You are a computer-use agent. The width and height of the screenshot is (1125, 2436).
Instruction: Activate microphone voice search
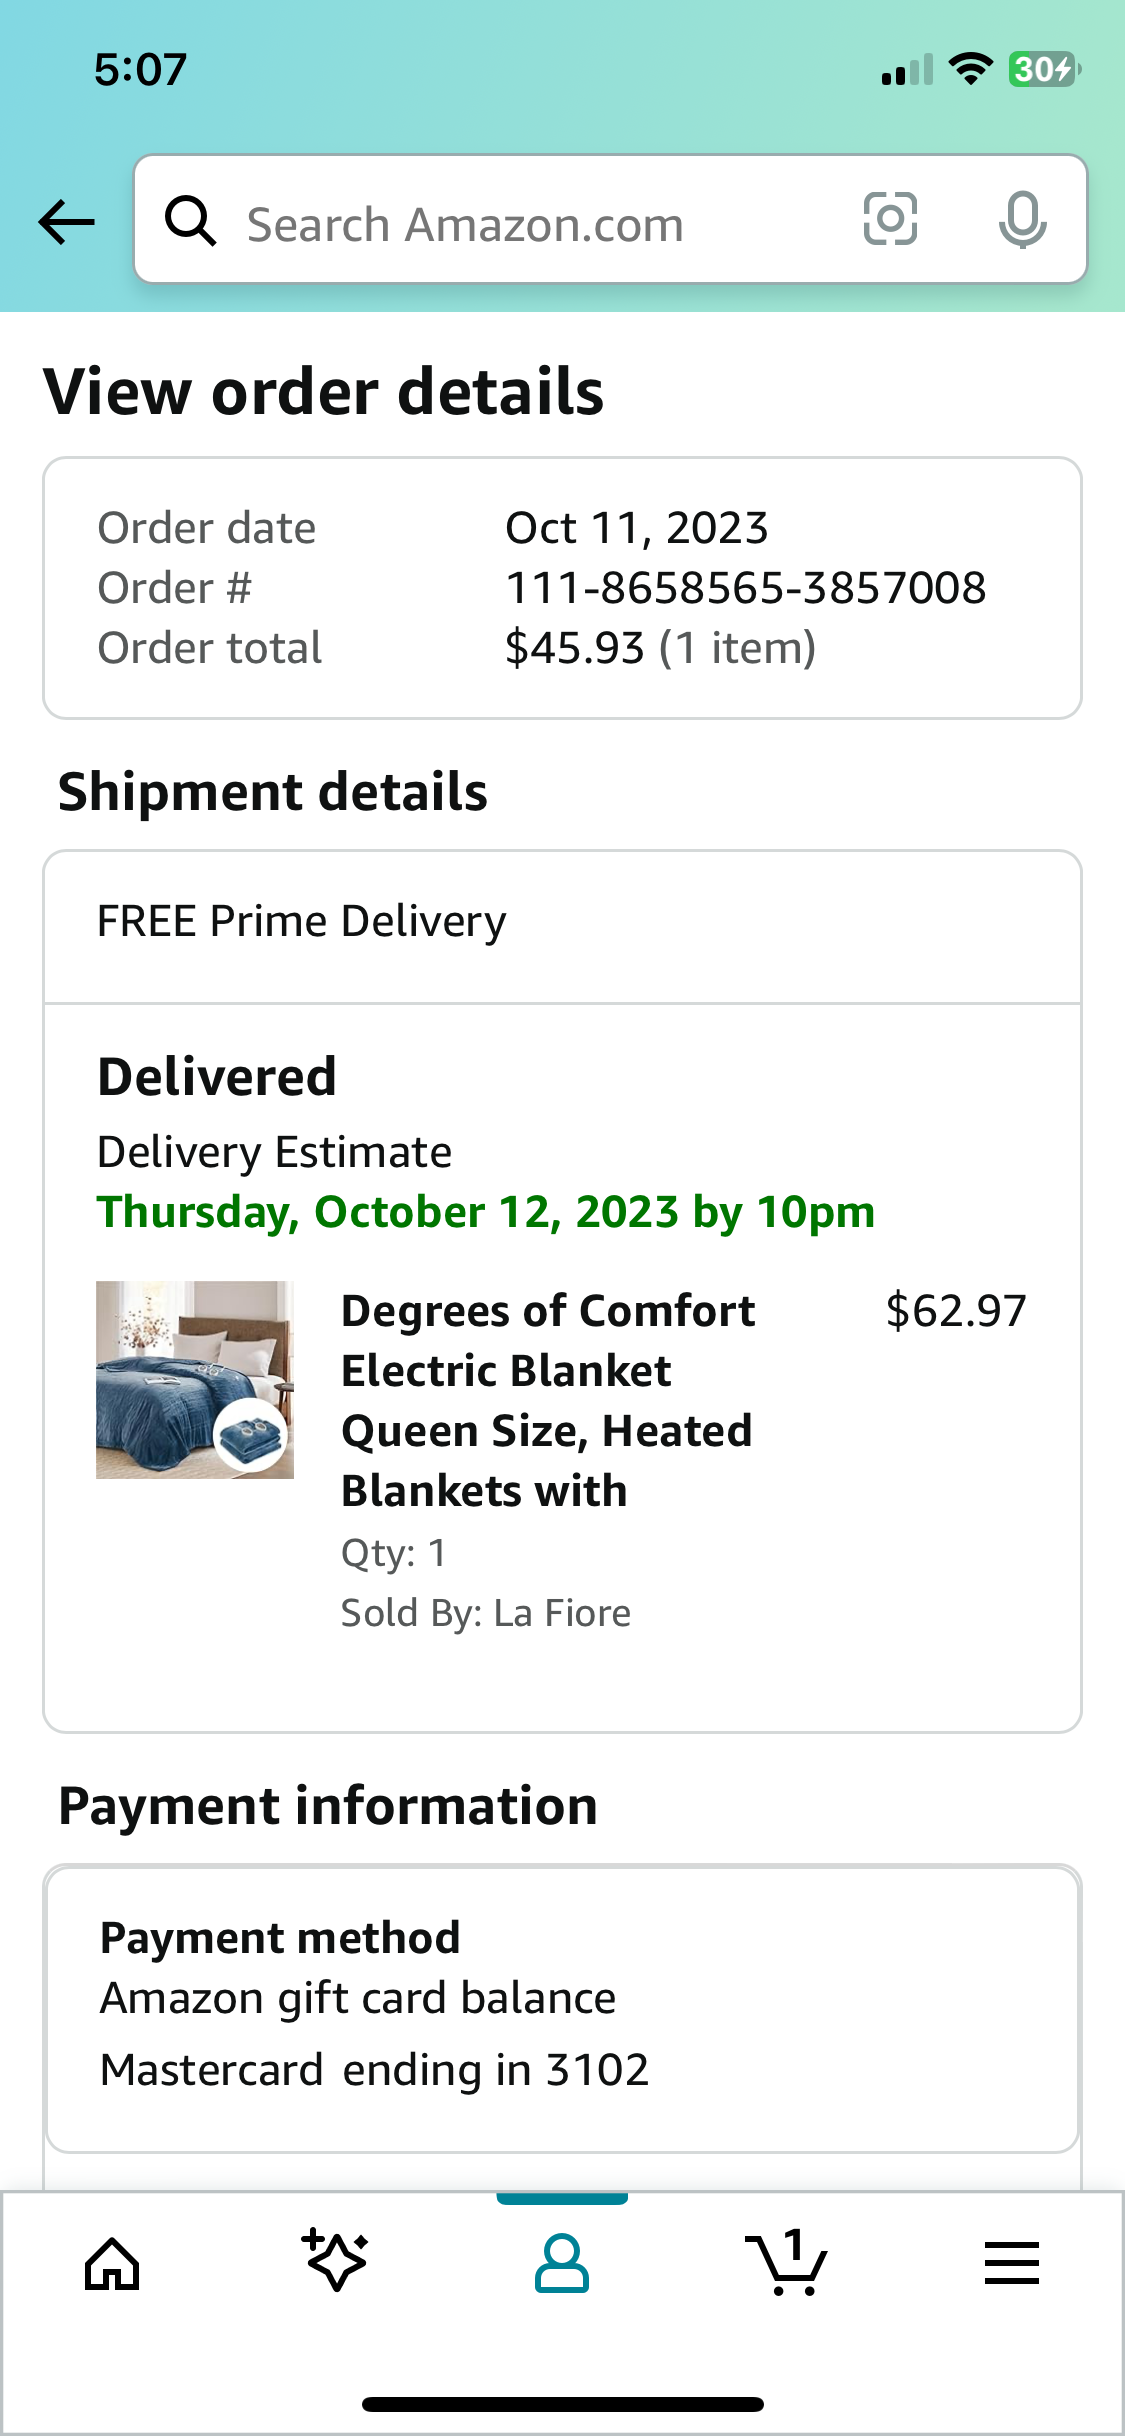pos(1022,220)
